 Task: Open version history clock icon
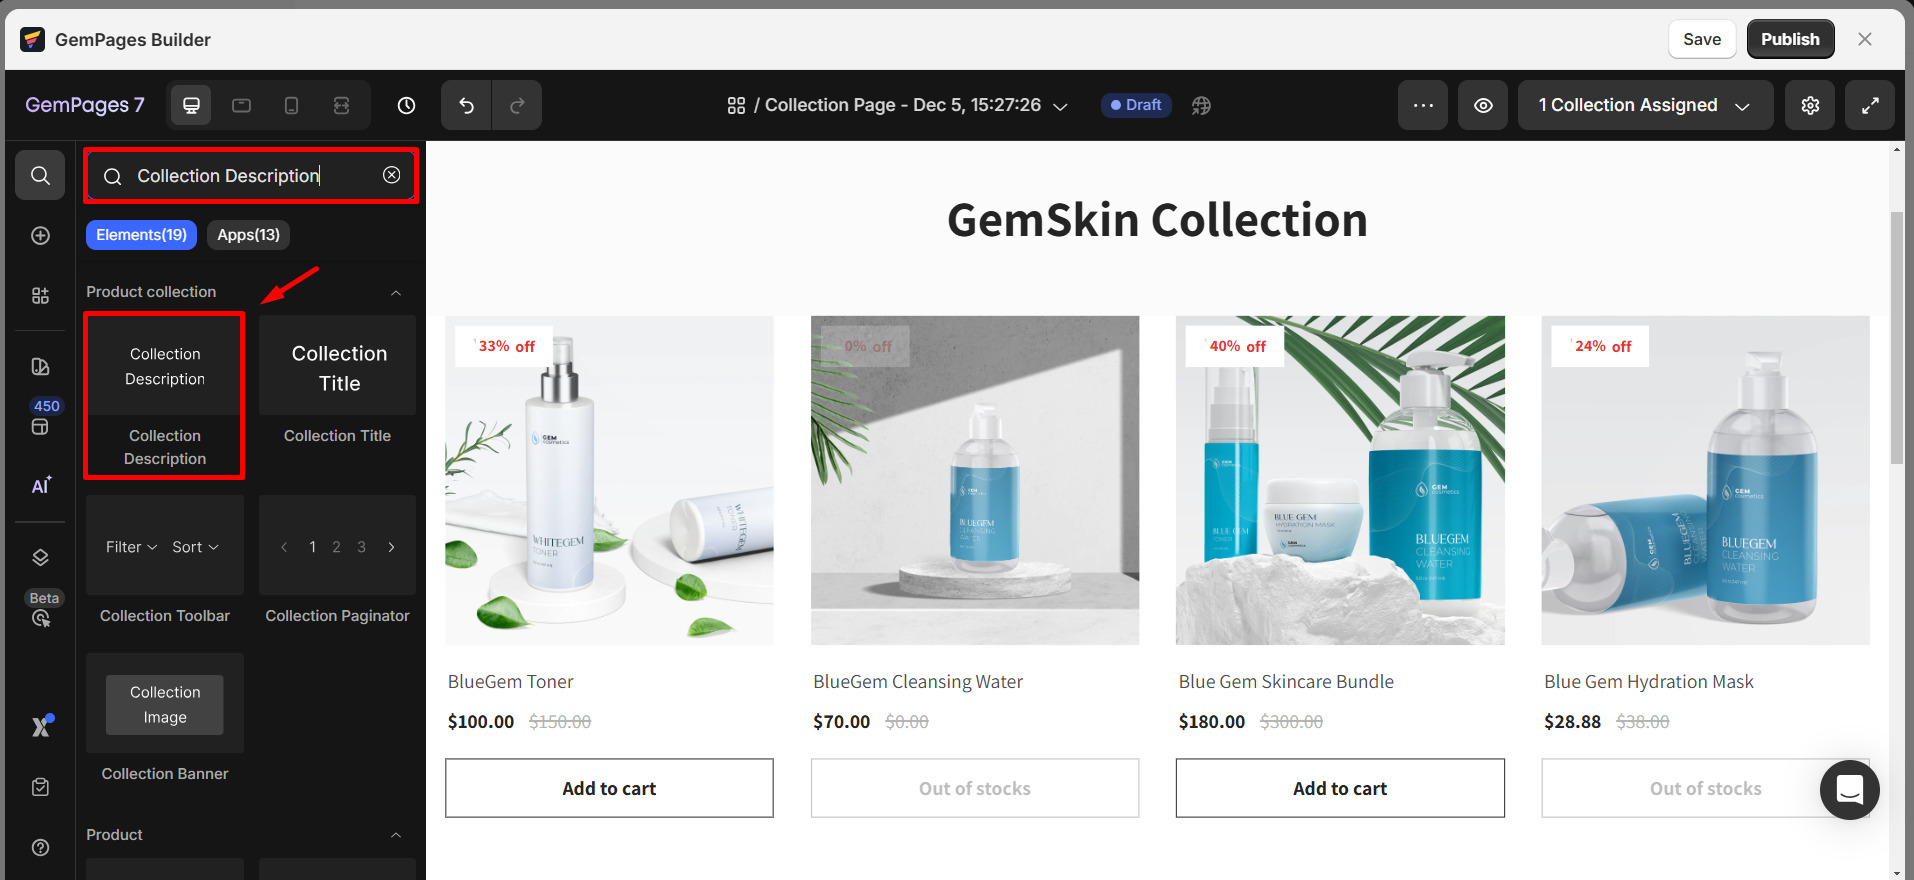click(x=406, y=105)
